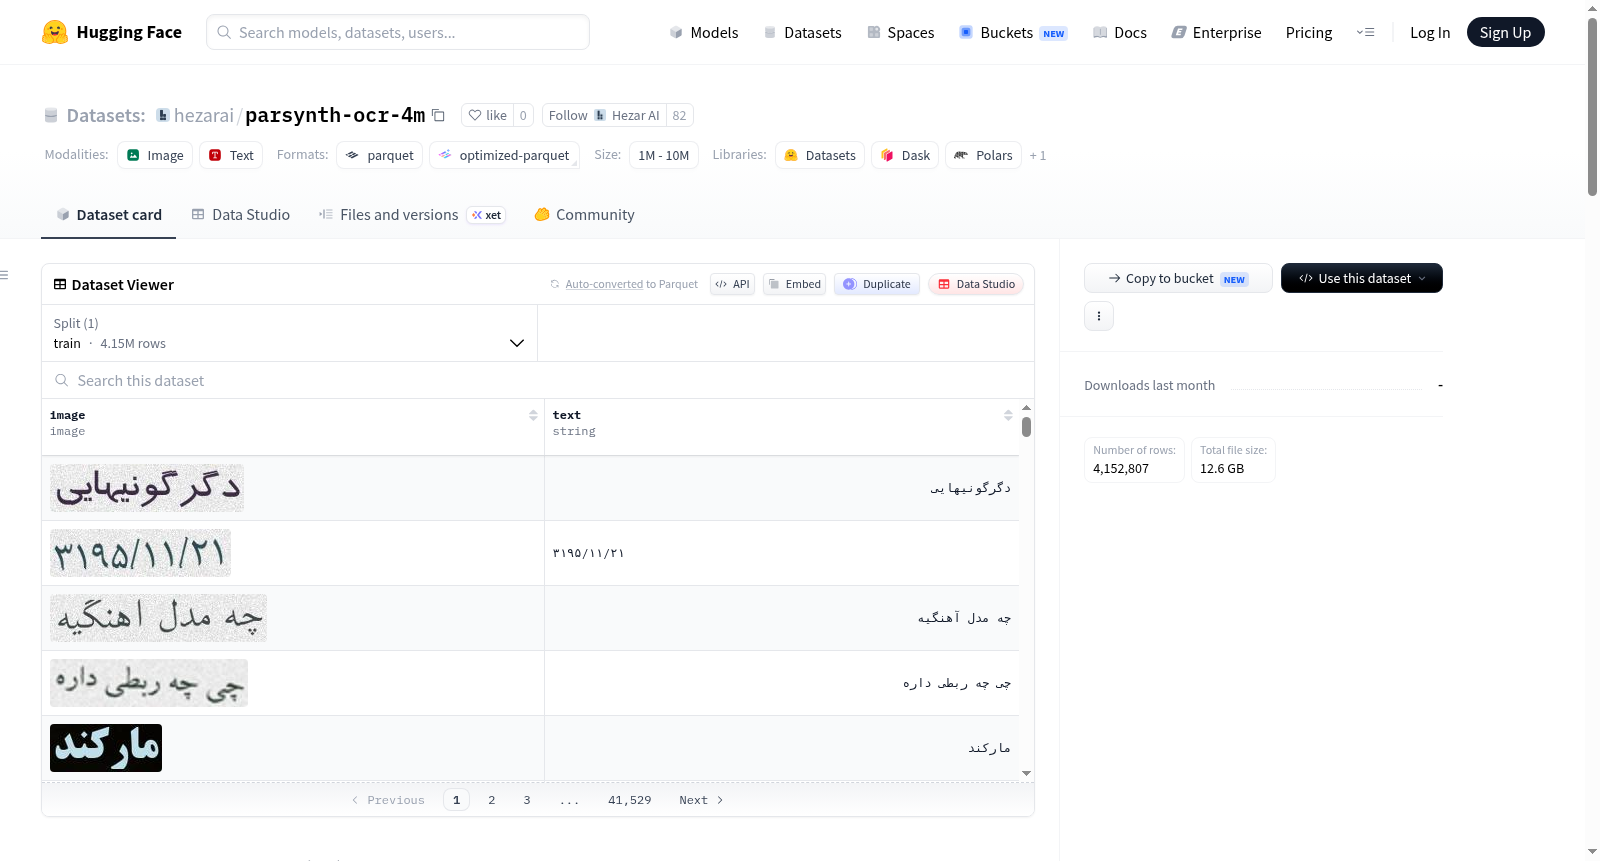Click the ۳۱۹۵/۱۱/۲۱ text cell
Image resolution: width=1600 pixels, height=861 pixels.
pyautogui.click(x=782, y=553)
